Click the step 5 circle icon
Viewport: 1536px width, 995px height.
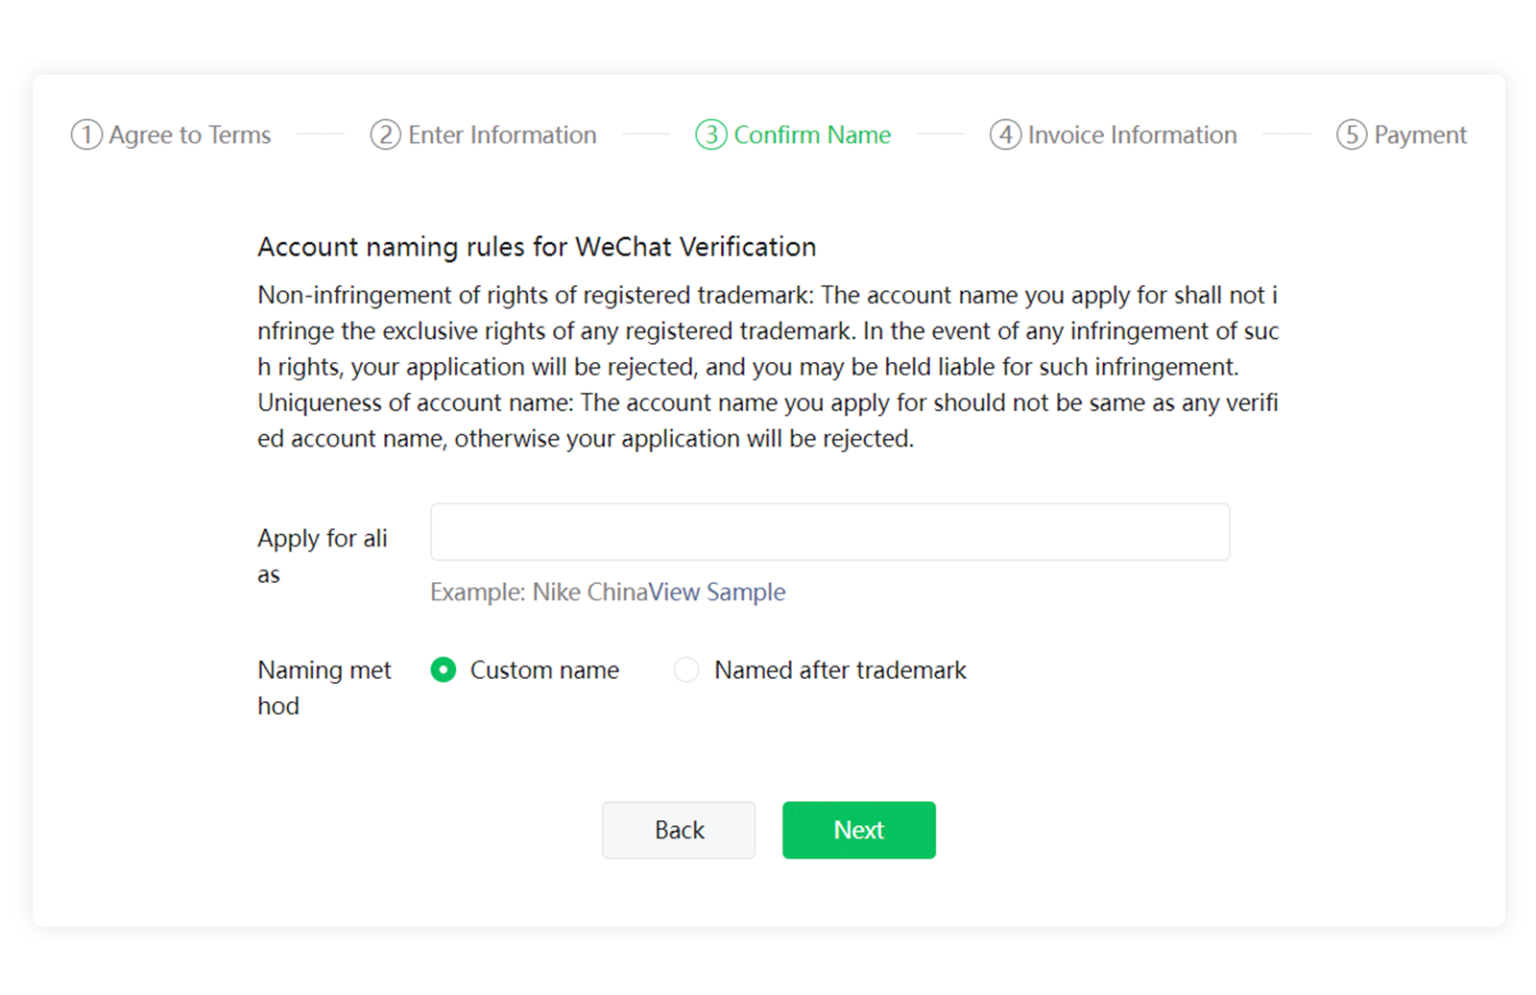(x=1351, y=134)
